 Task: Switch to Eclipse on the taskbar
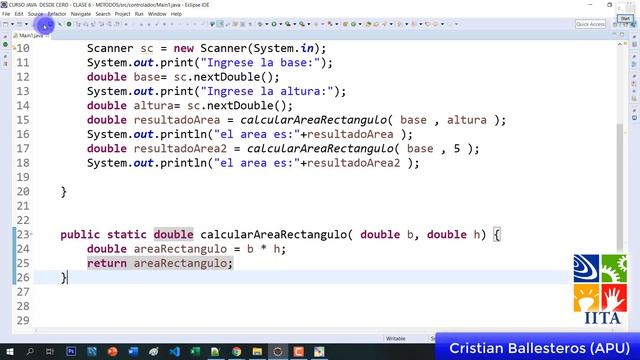click(x=278, y=351)
